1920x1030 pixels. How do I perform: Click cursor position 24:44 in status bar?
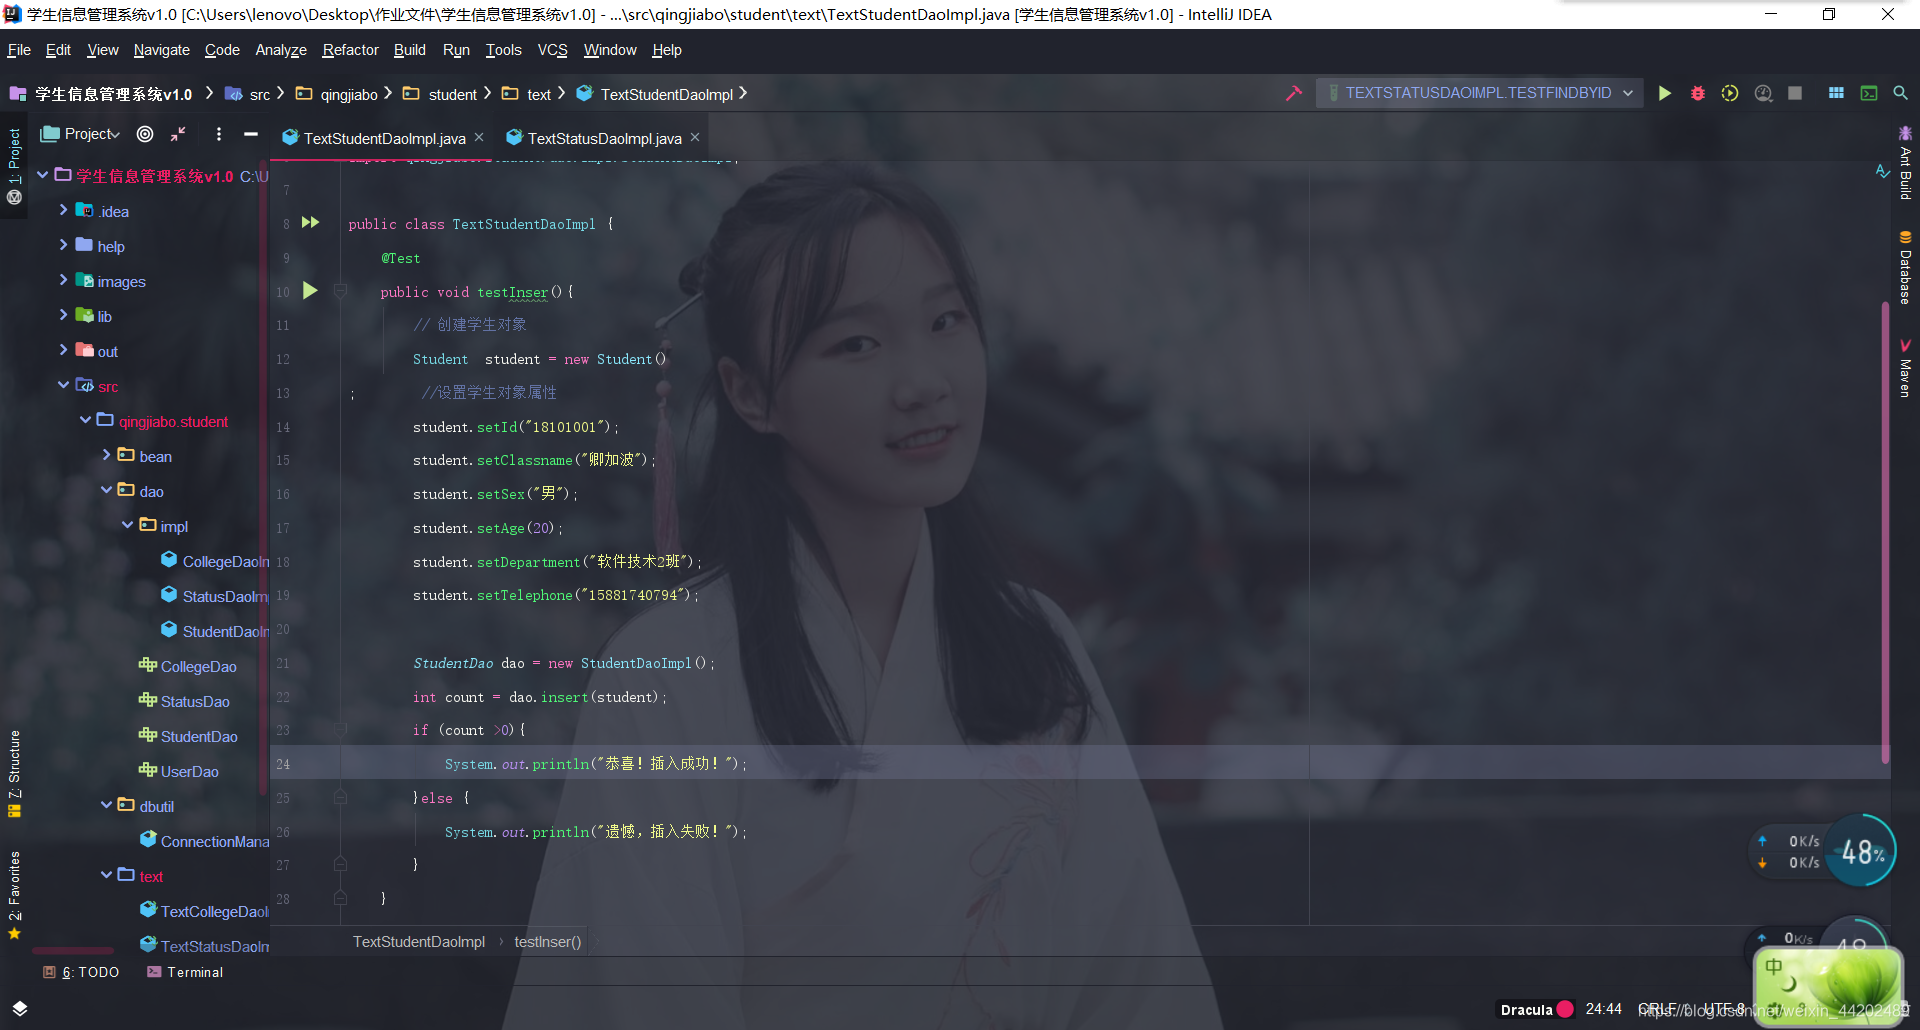(x=1603, y=1009)
